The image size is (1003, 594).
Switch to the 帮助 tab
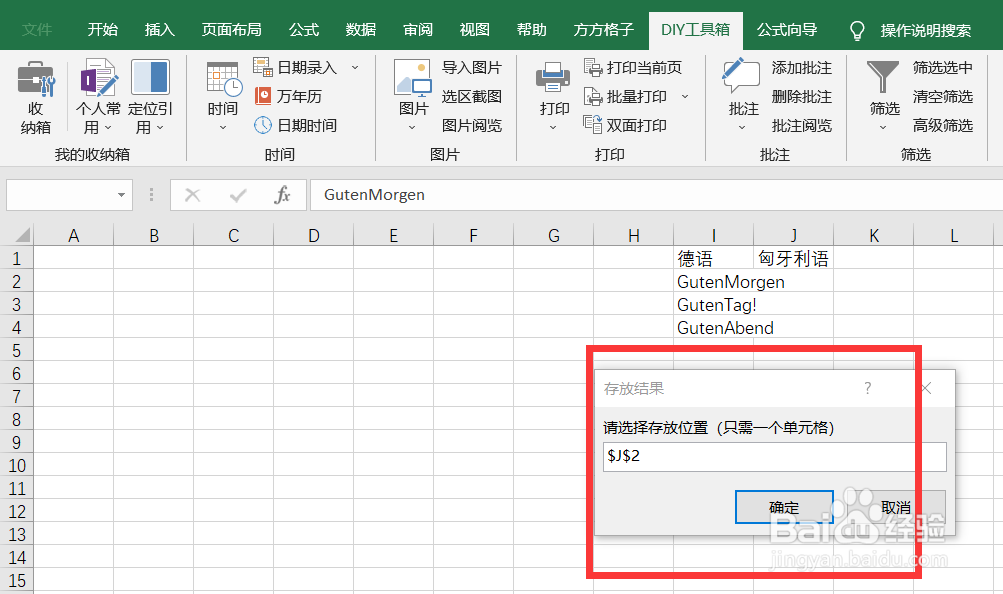point(532,29)
